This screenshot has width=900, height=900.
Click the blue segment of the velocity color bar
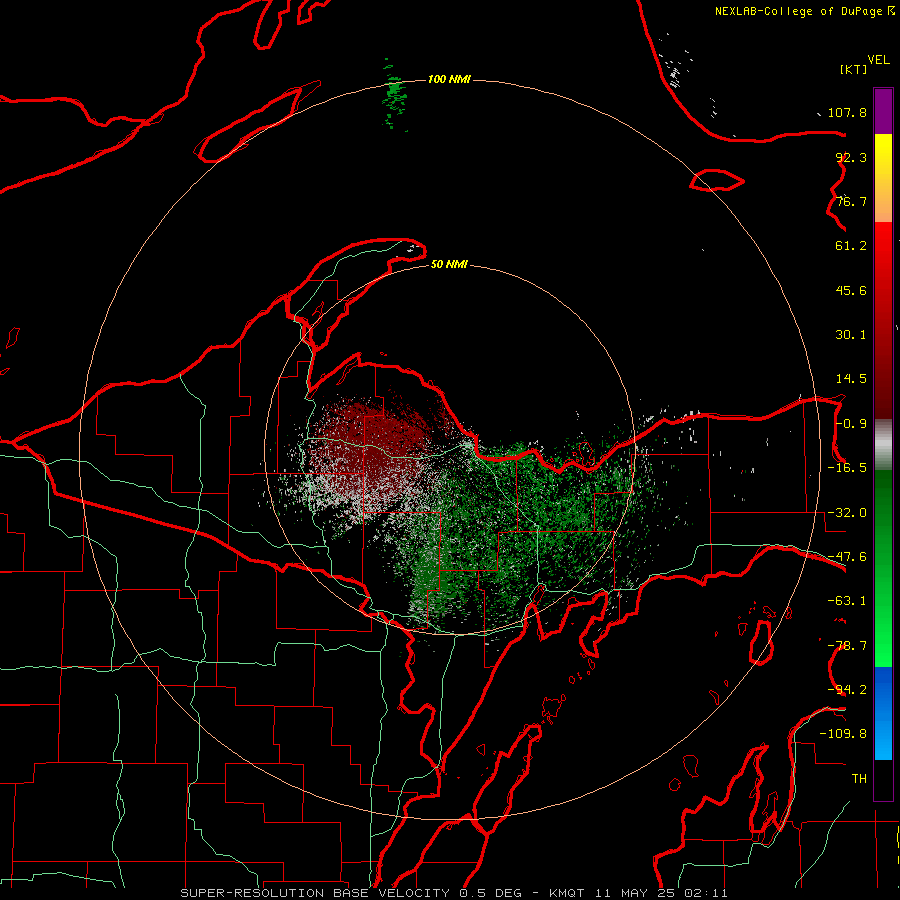883,713
